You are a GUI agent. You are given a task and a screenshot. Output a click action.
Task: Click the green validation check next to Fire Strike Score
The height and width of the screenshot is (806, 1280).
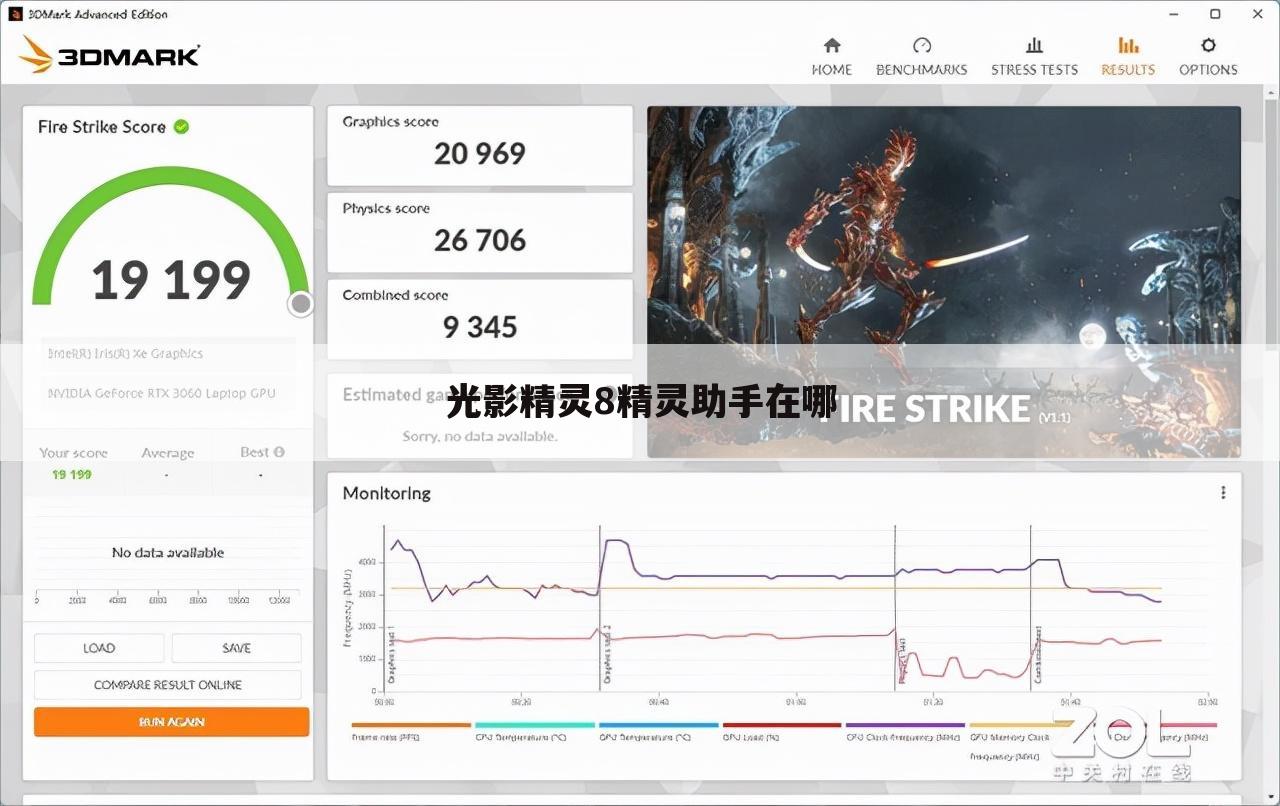coord(181,127)
